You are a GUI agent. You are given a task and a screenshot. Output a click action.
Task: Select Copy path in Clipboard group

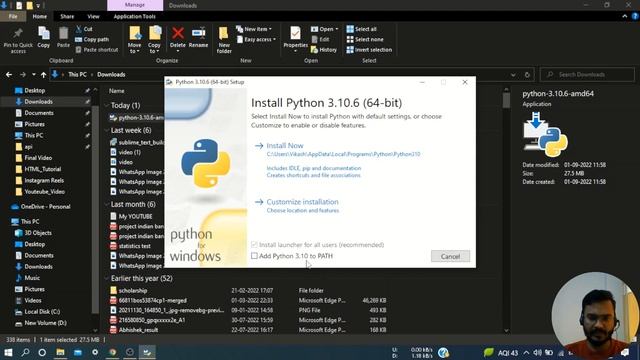click(x=92, y=40)
